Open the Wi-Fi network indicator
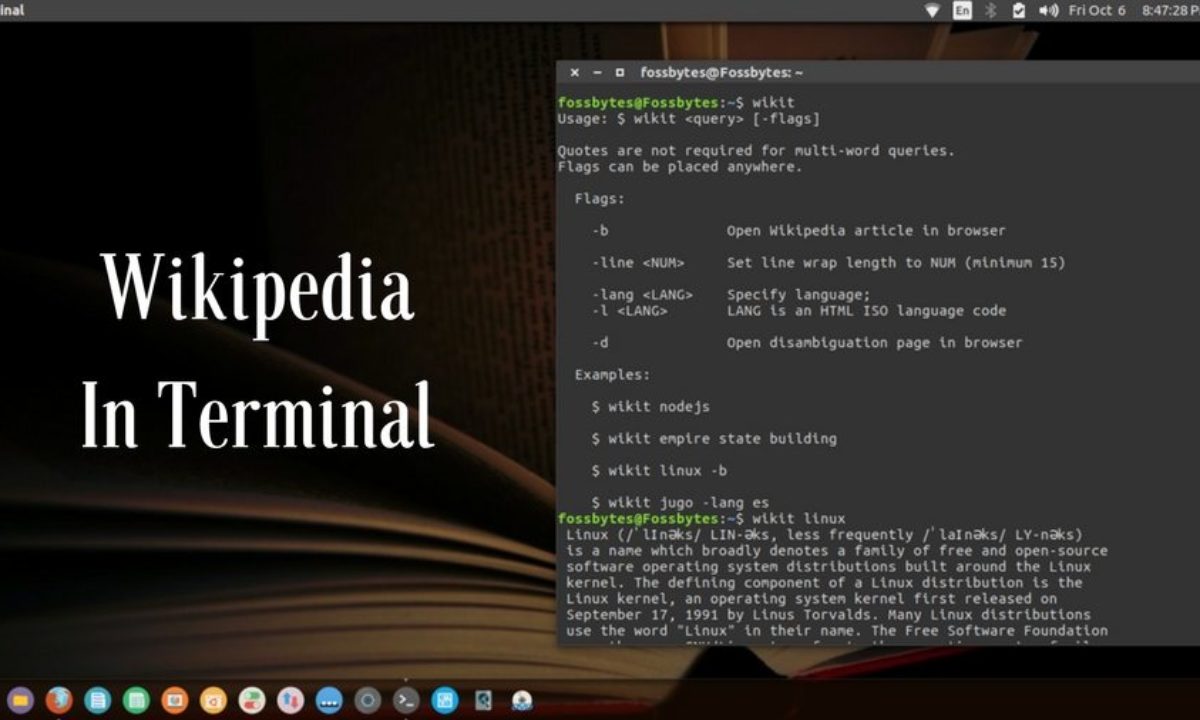This screenshot has width=1200, height=720. [x=932, y=10]
